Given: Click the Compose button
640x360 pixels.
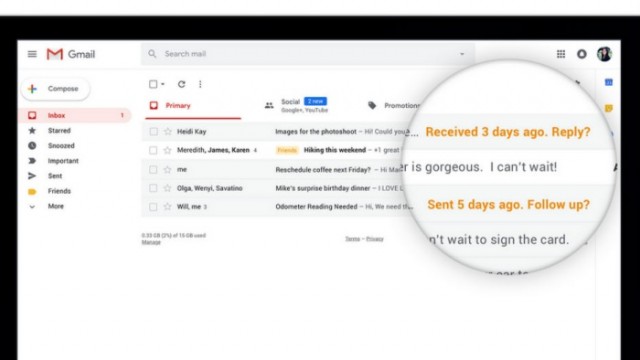Looking at the screenshot, I should tap(55, 89).
